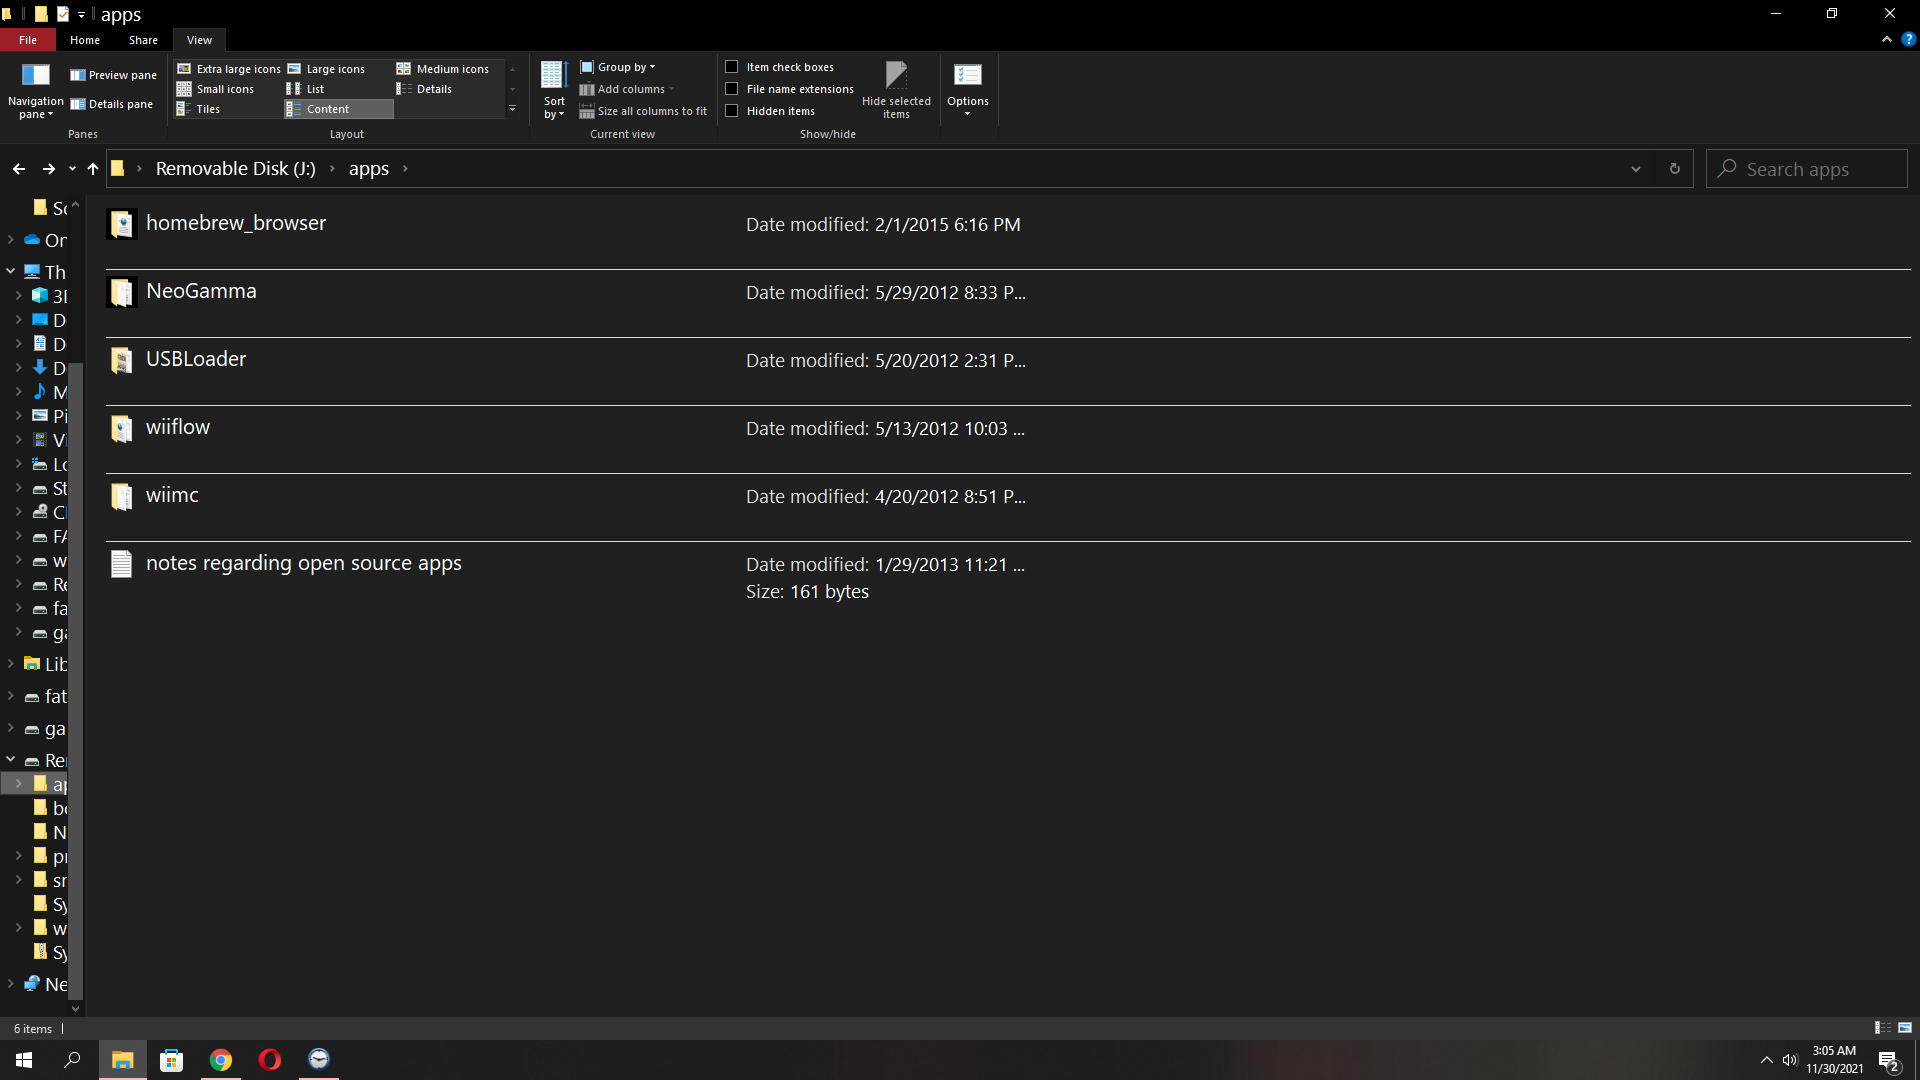Image resolution: width=1920 pixels, height=1080 pixels.
Task: Enable Hidden items checkbox
Action: pos(732,111)
